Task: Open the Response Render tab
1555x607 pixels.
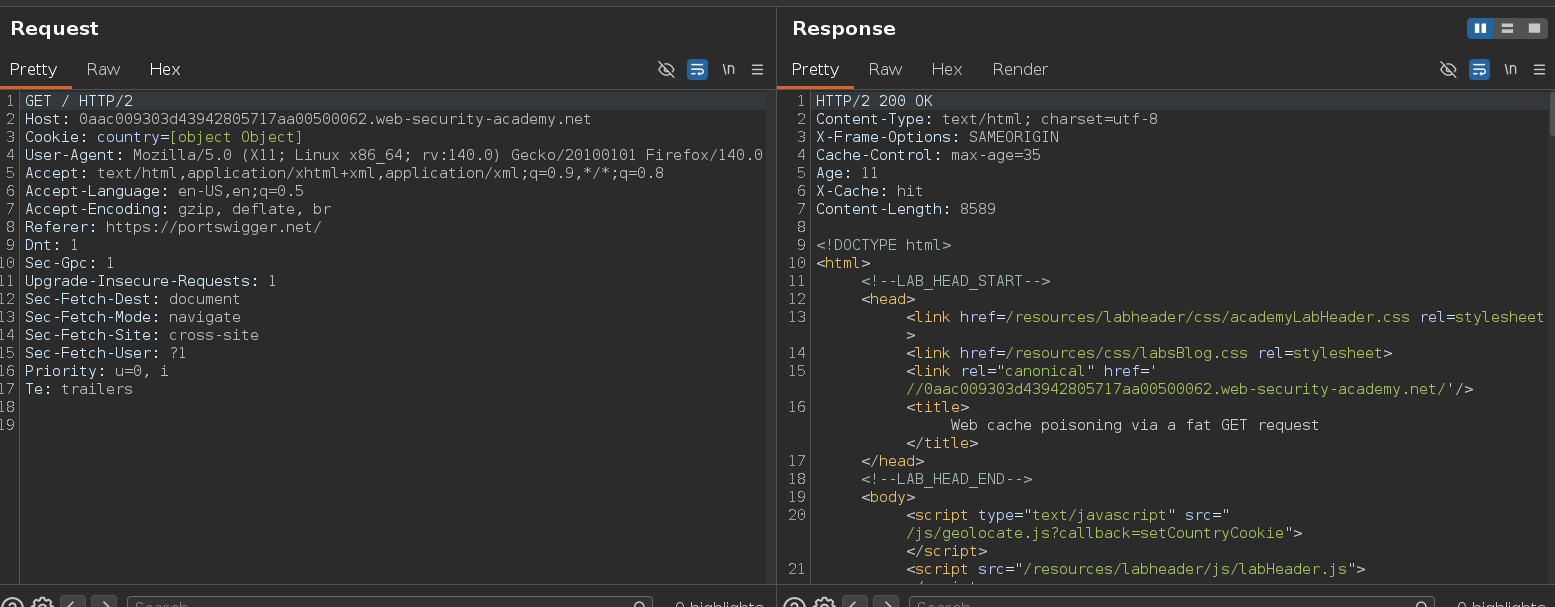Action: tap(1020, 69)
